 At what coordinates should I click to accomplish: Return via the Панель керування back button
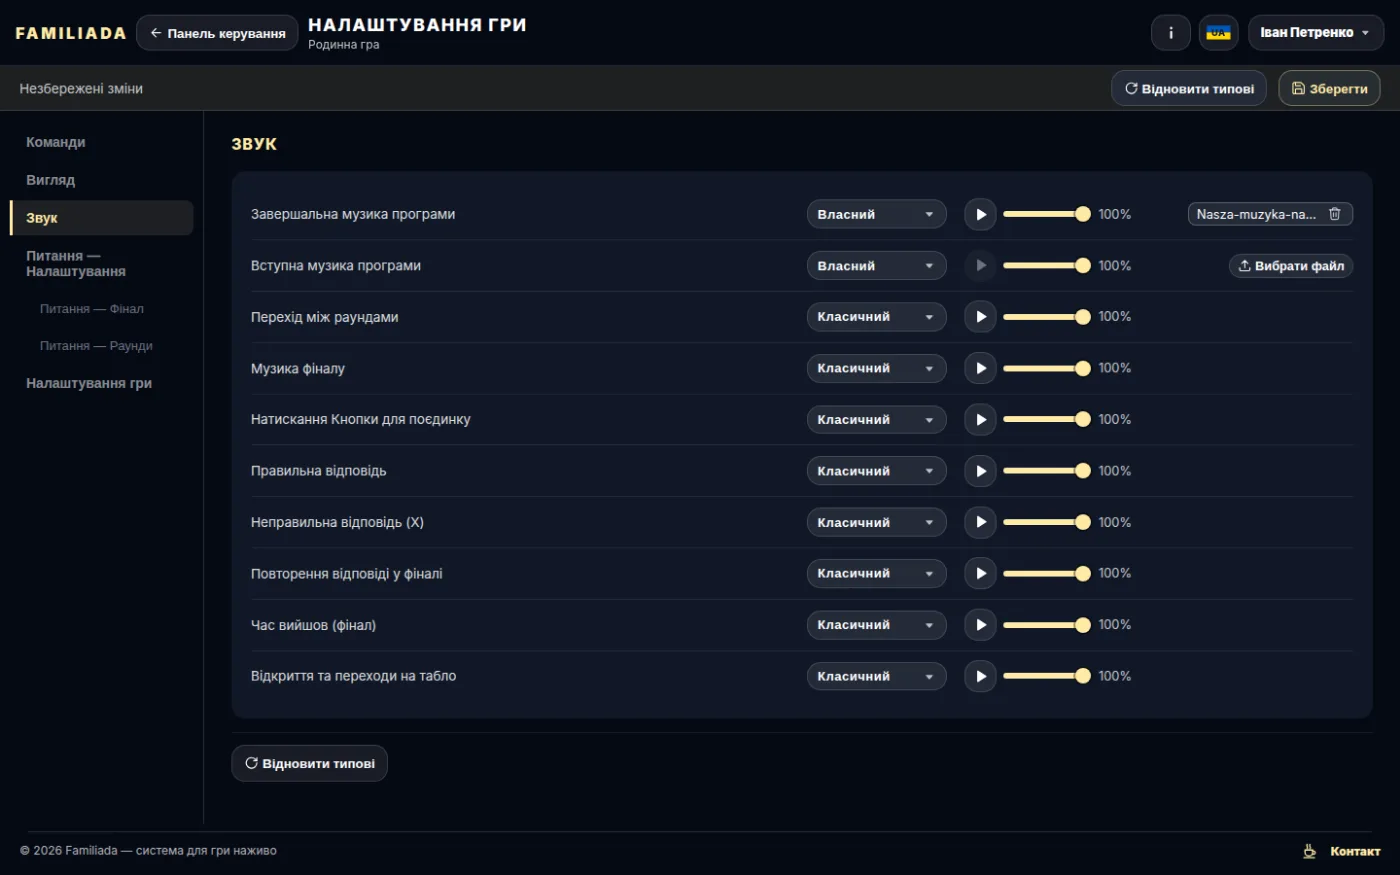pos(217,33)
